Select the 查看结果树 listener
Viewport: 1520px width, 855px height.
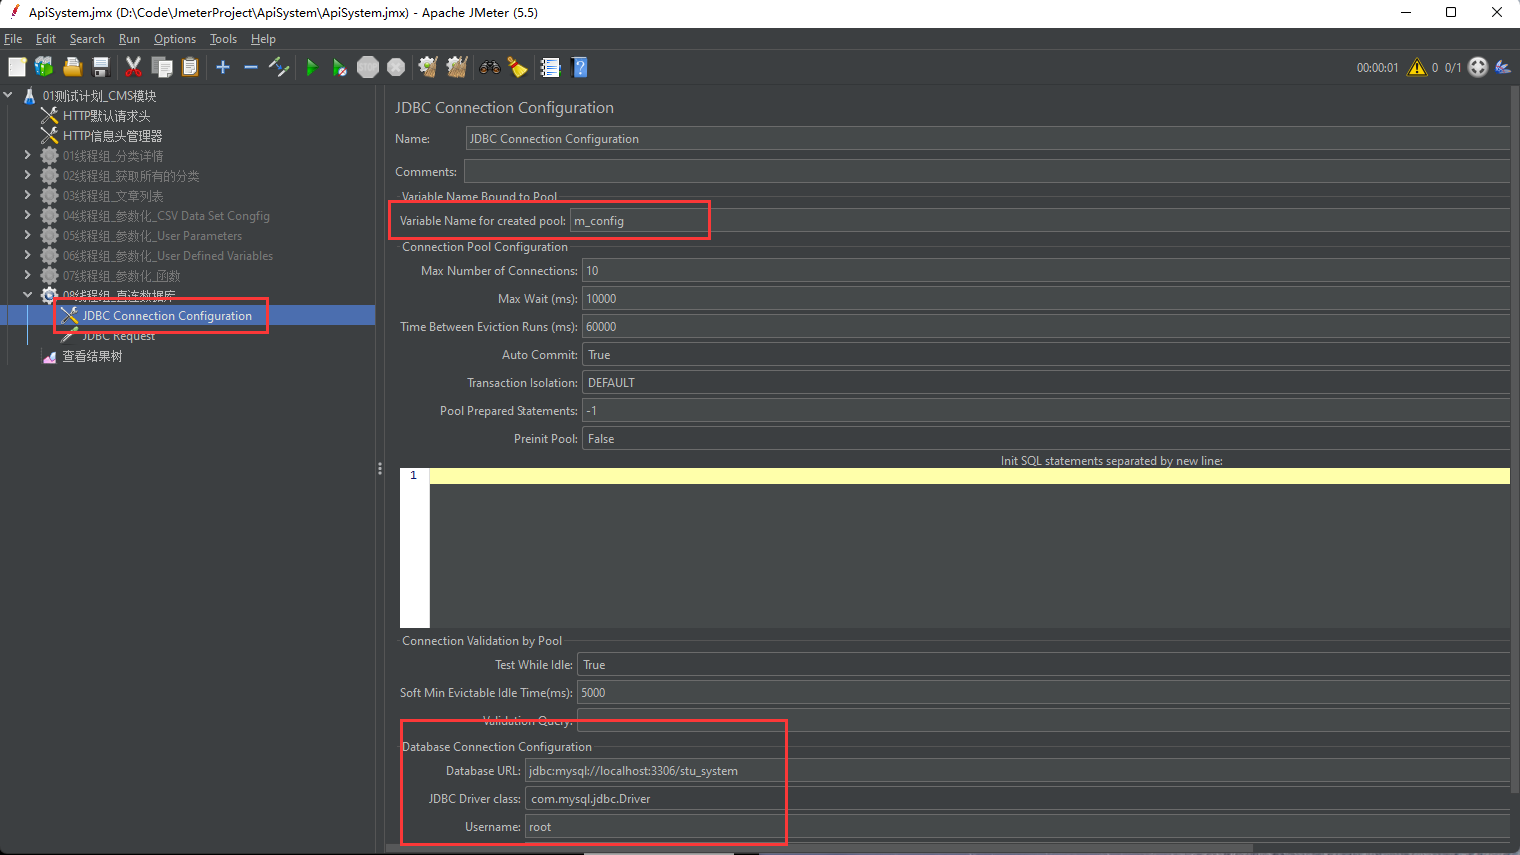(92, 356)
